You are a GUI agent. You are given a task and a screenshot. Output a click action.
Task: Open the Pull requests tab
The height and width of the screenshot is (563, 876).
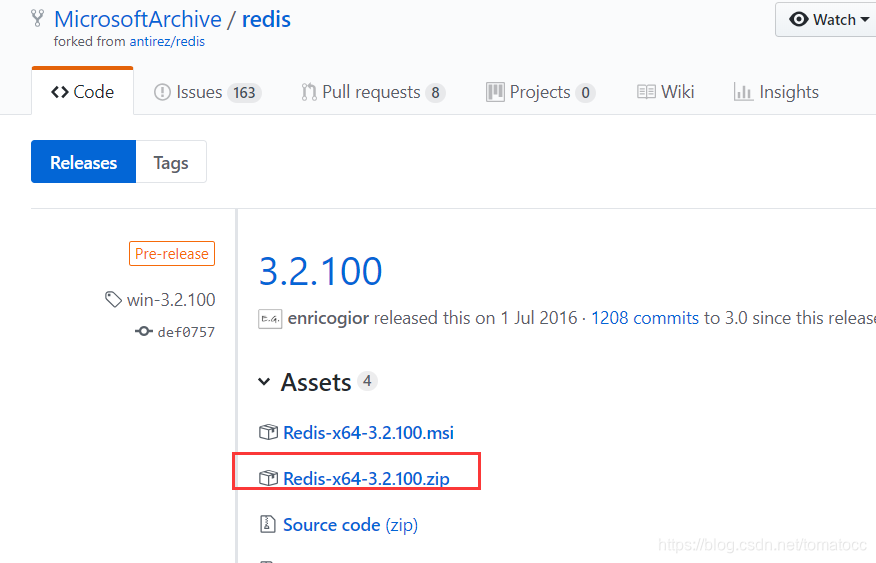pos(373,92)
